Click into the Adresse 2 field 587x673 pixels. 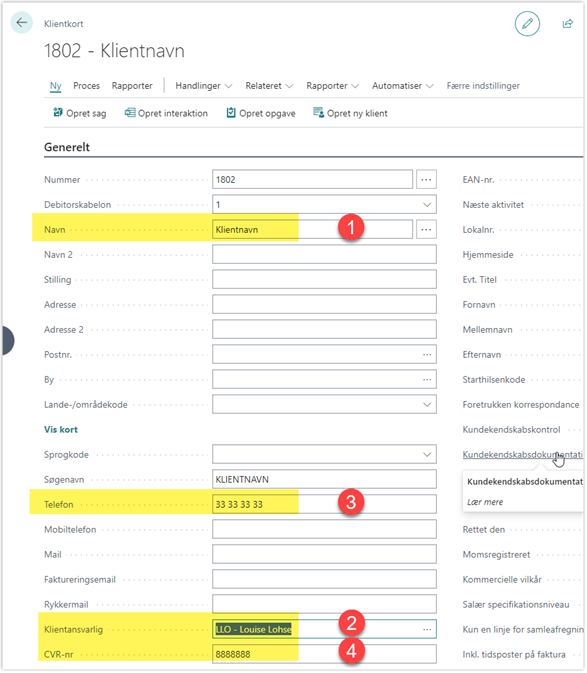tap(324, 330)
